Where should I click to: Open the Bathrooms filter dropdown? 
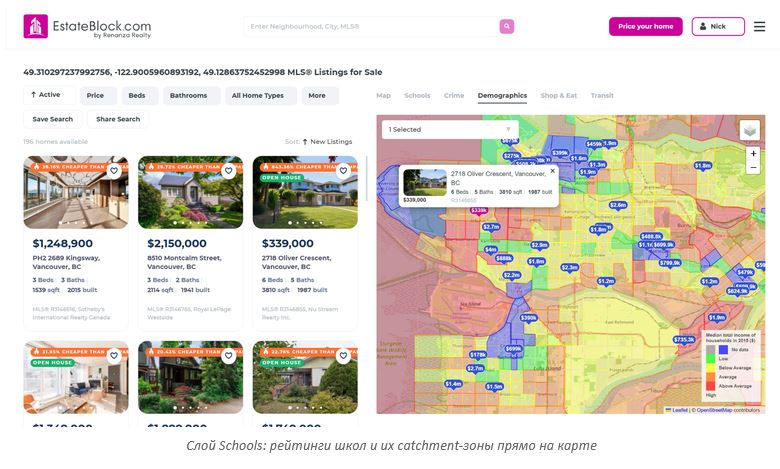[x=192, y=95]
